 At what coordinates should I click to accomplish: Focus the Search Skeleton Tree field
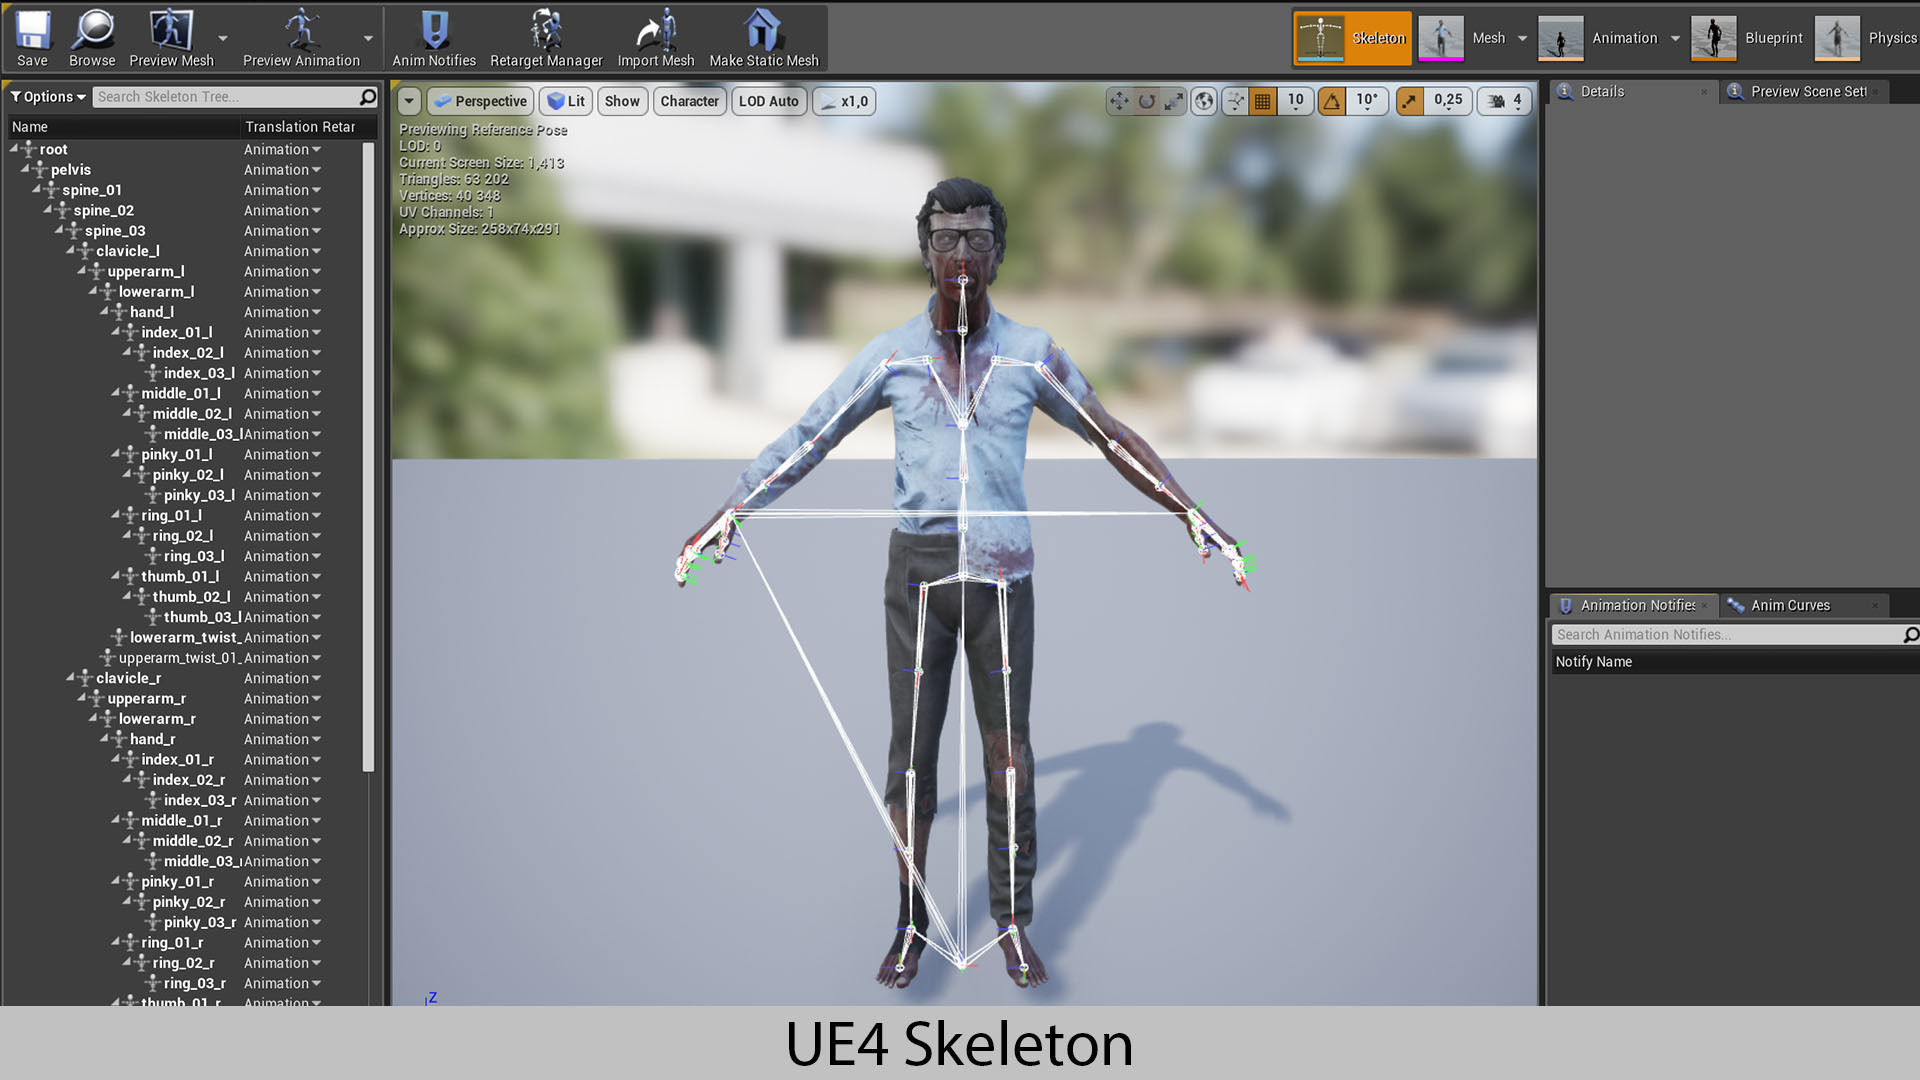point(227,97)
